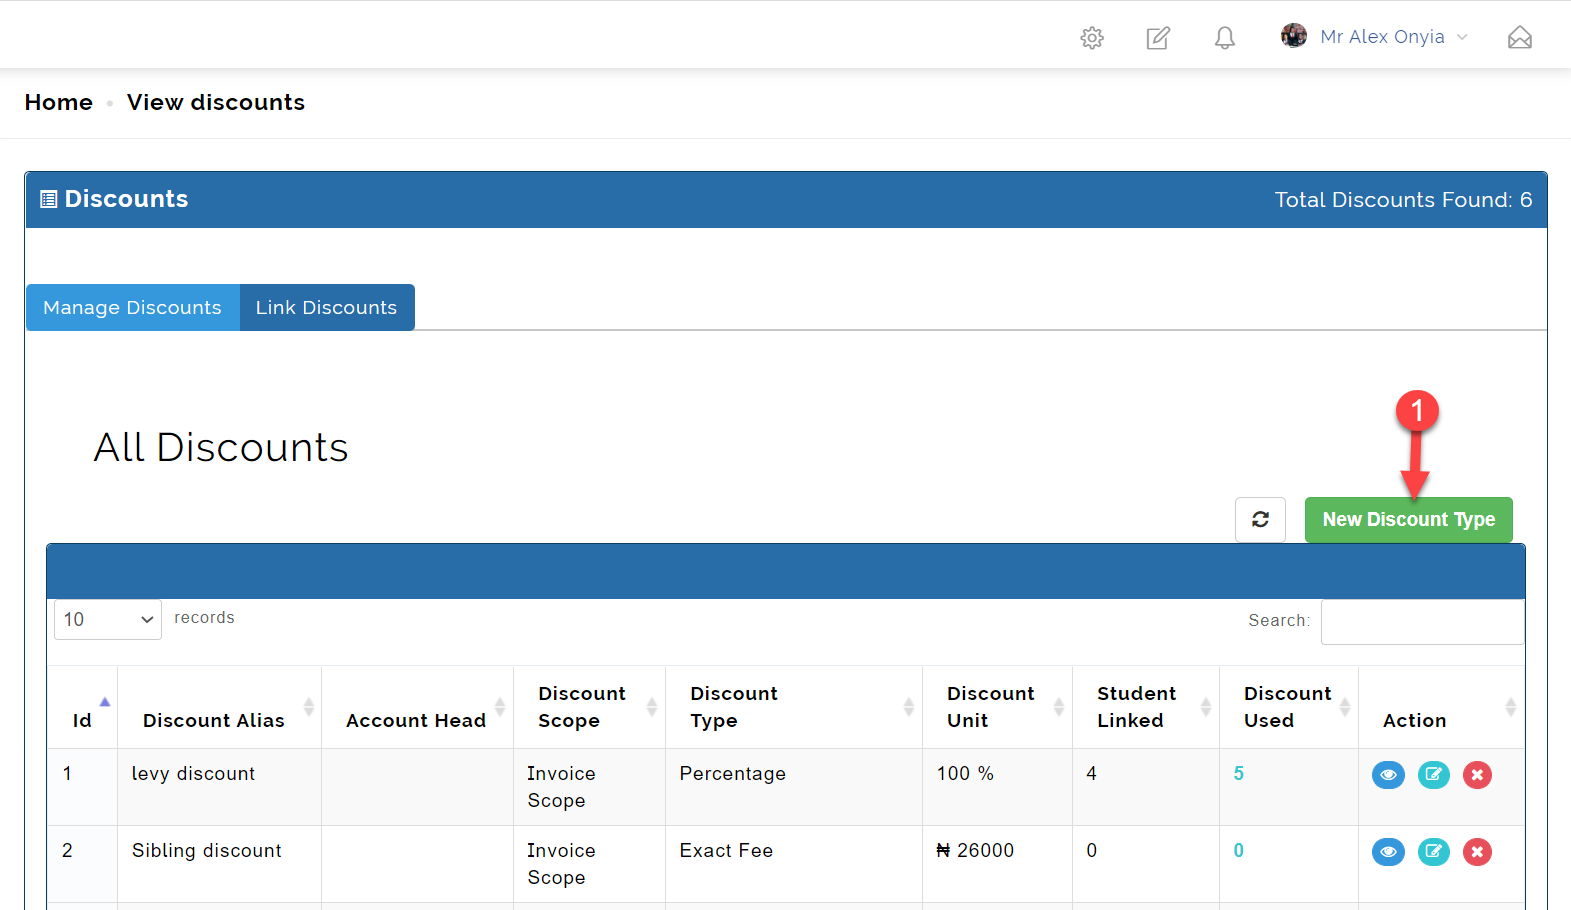Click the refresh discounts icon button

pos(1260,520)
